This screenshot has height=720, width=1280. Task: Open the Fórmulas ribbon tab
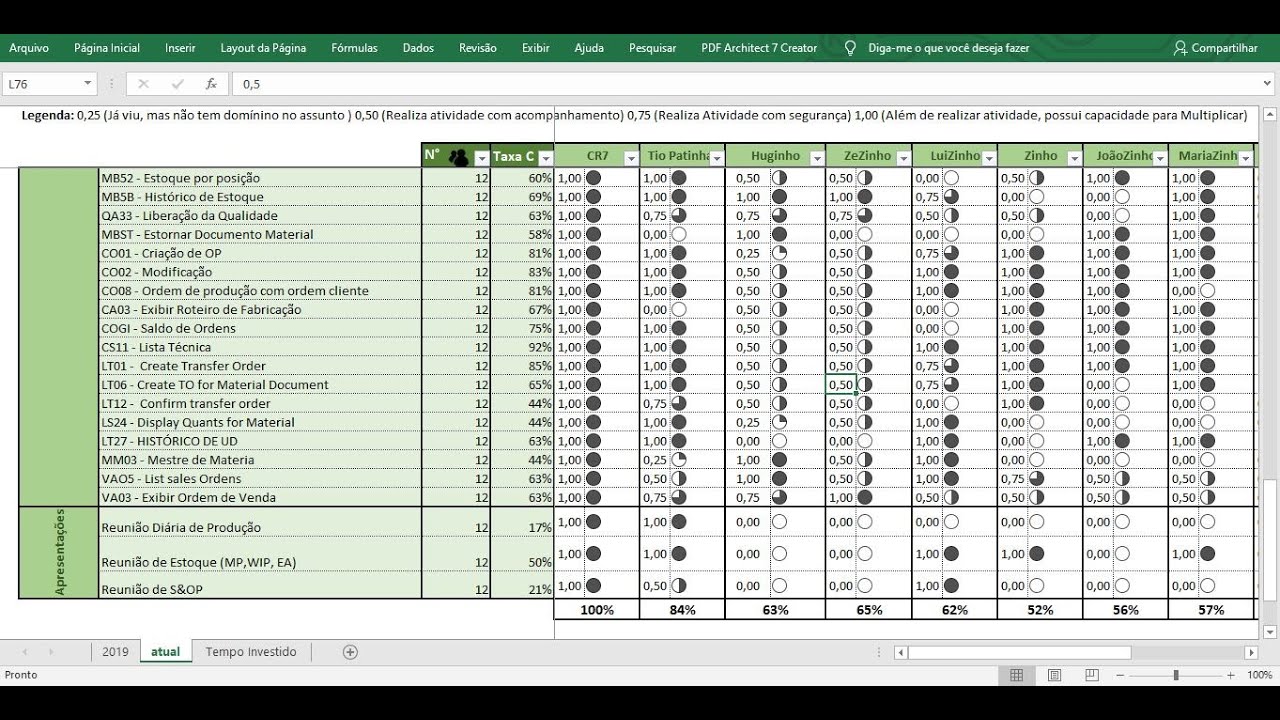(354, 48)
